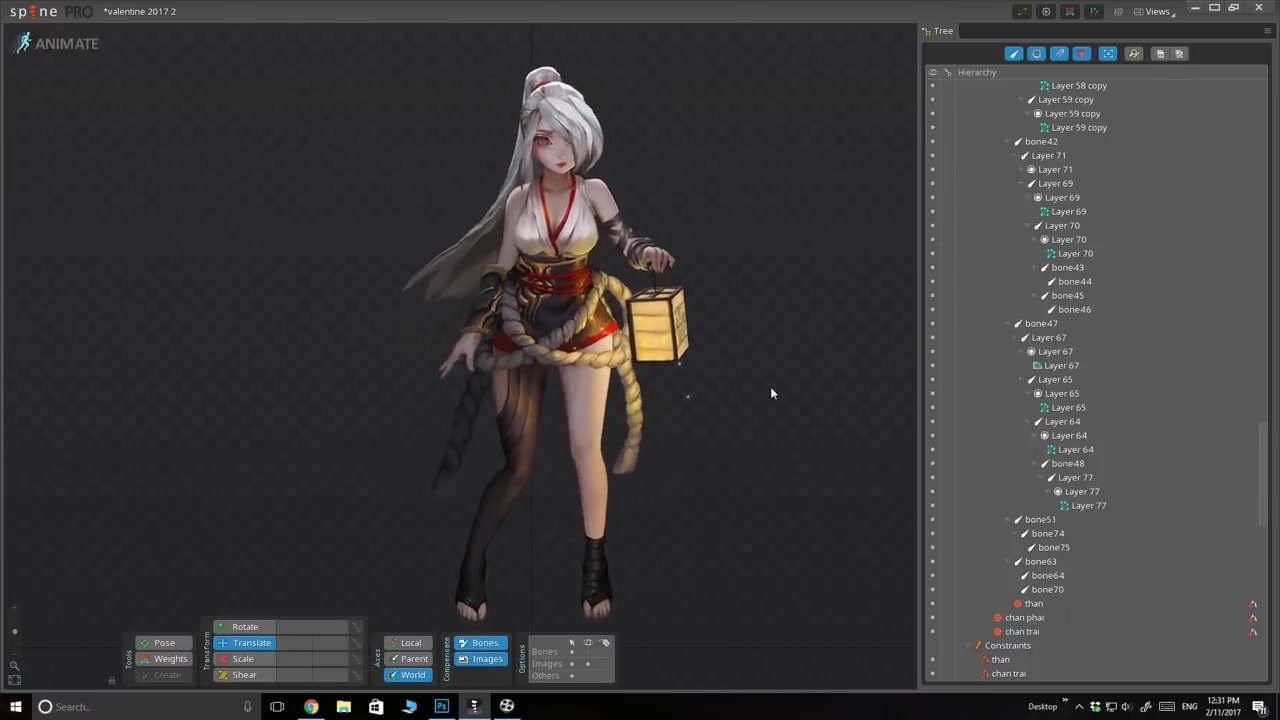The image size is (1280, 720).
Task: Select the Weights tool
Action: point(164,659)
